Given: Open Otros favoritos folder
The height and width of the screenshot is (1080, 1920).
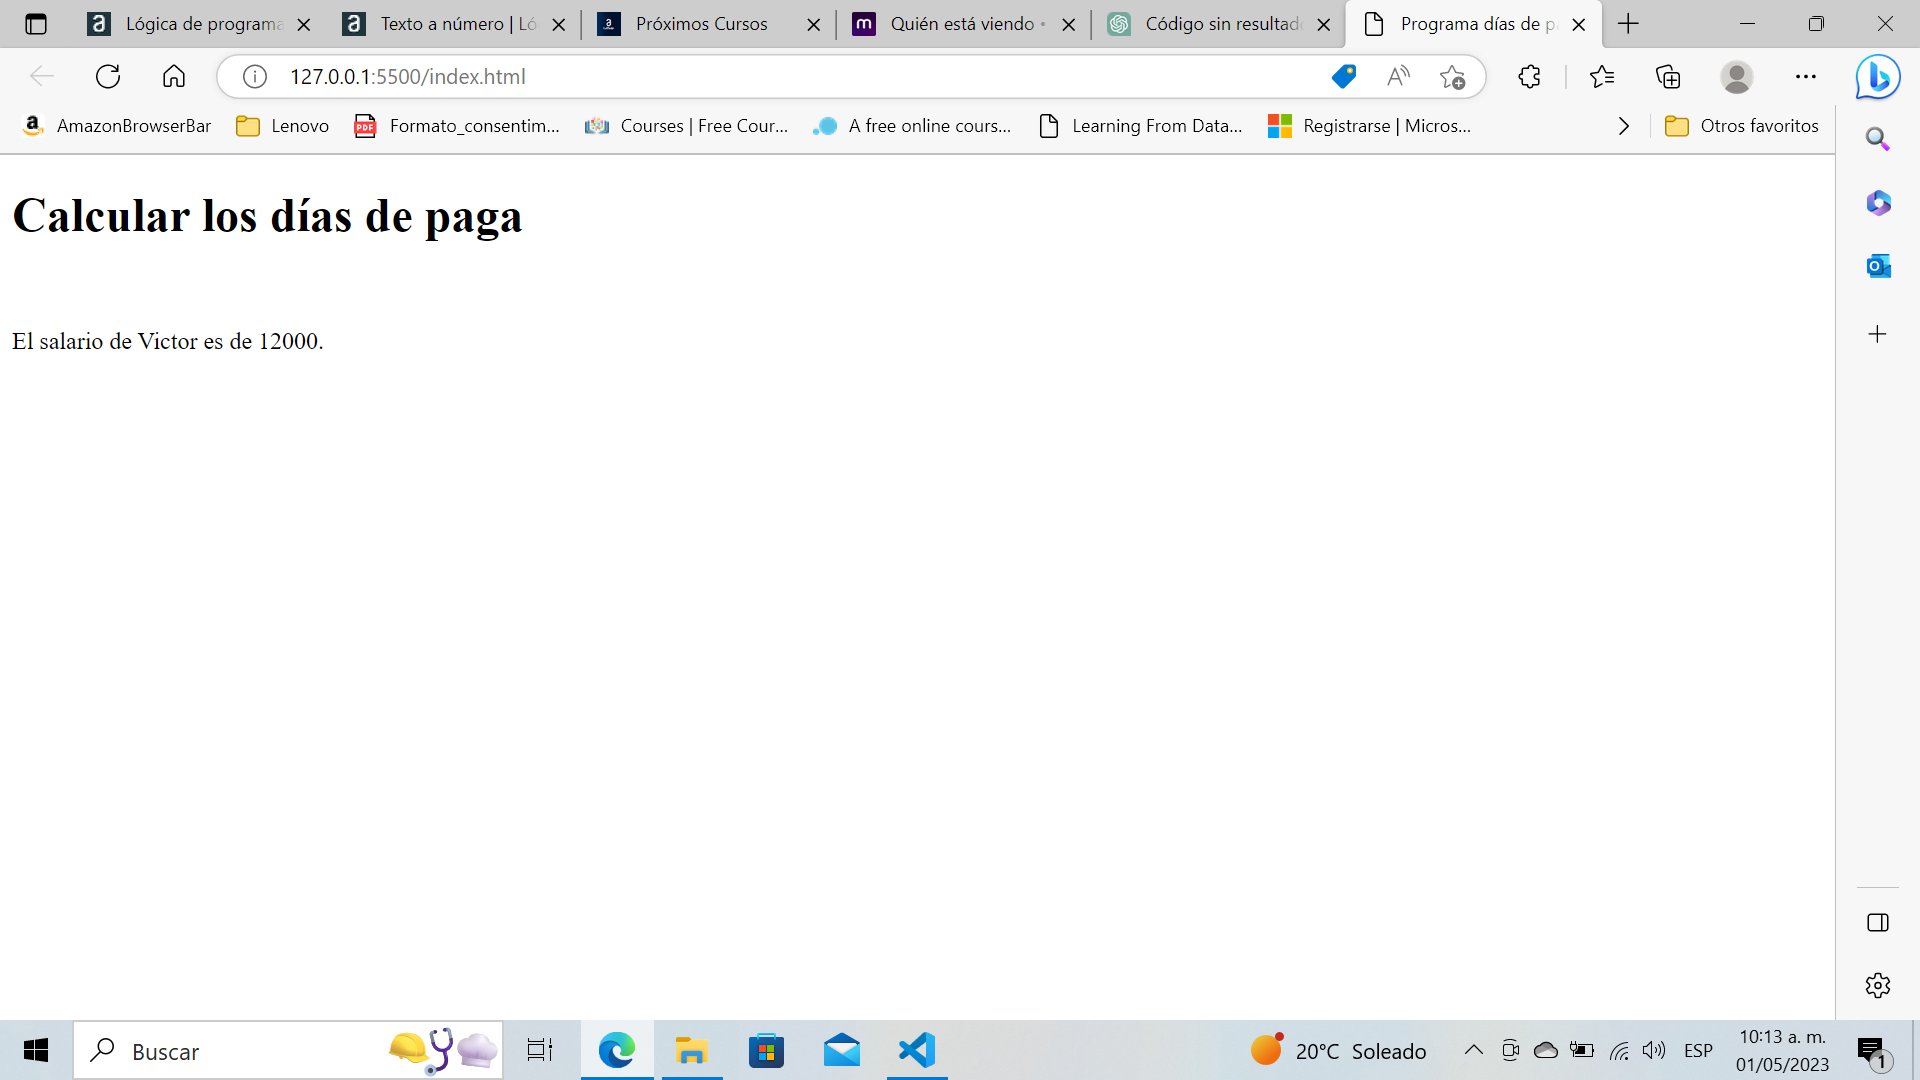Looking at the screenshot, I should point(1742,126).
